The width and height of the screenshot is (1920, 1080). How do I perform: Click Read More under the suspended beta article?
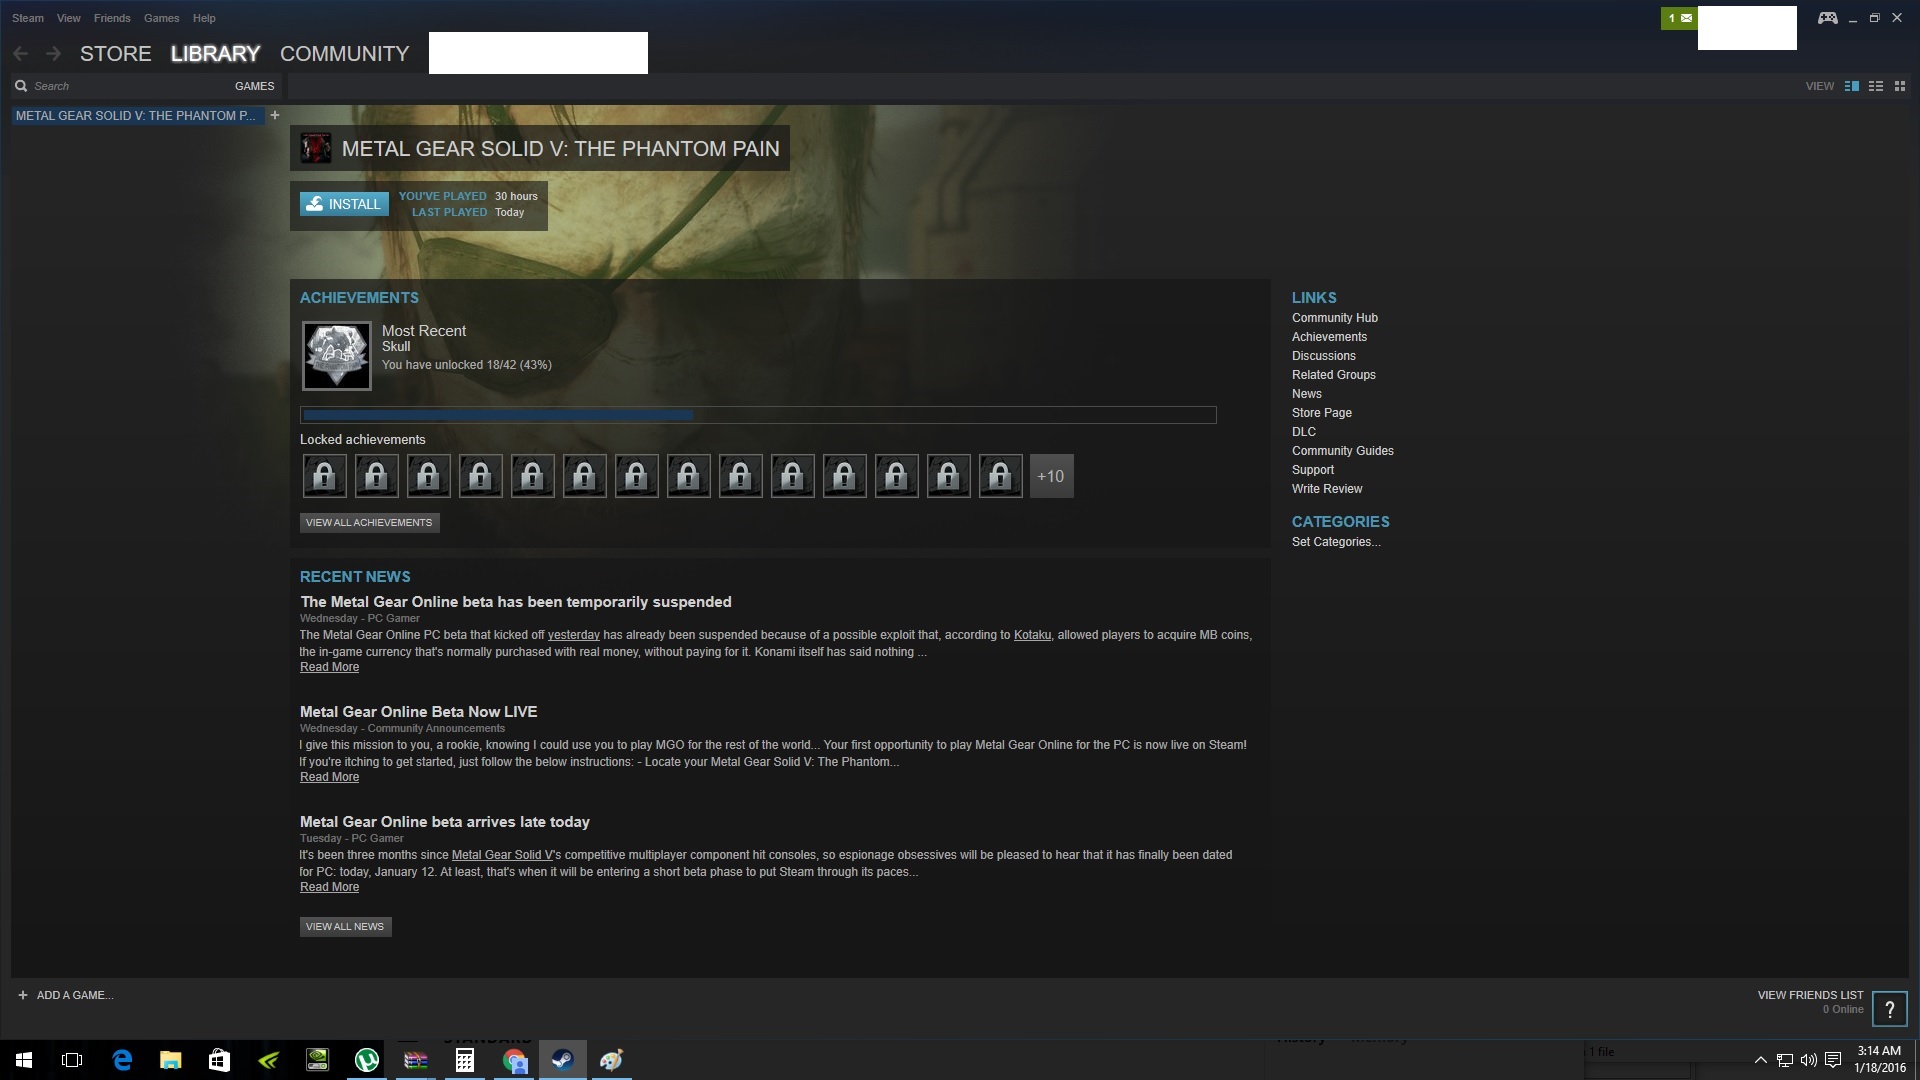point(329,667)
